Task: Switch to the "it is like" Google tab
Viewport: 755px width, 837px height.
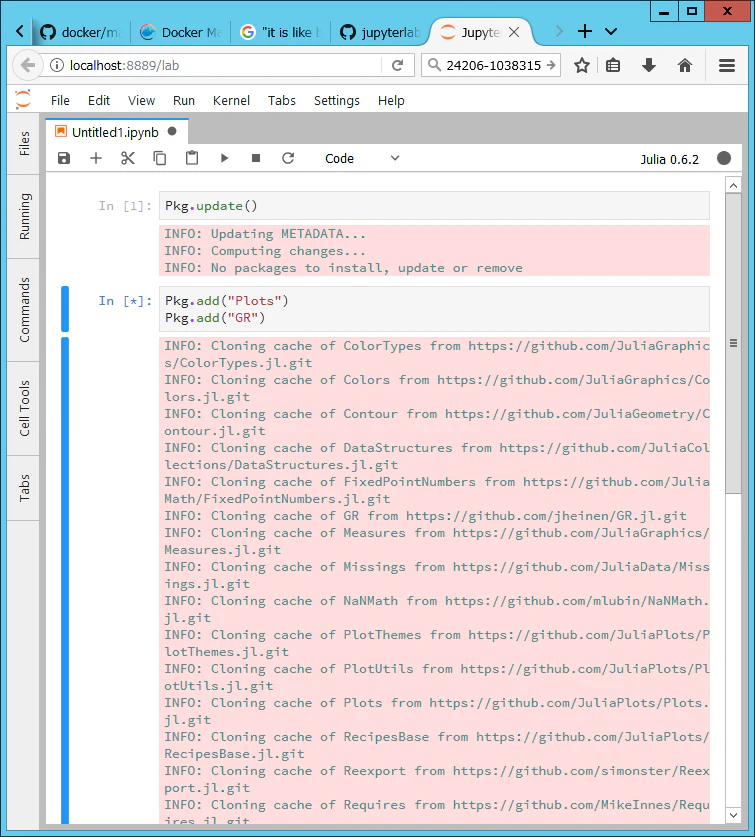Action: pyautogui.click(x=280, y=33)
